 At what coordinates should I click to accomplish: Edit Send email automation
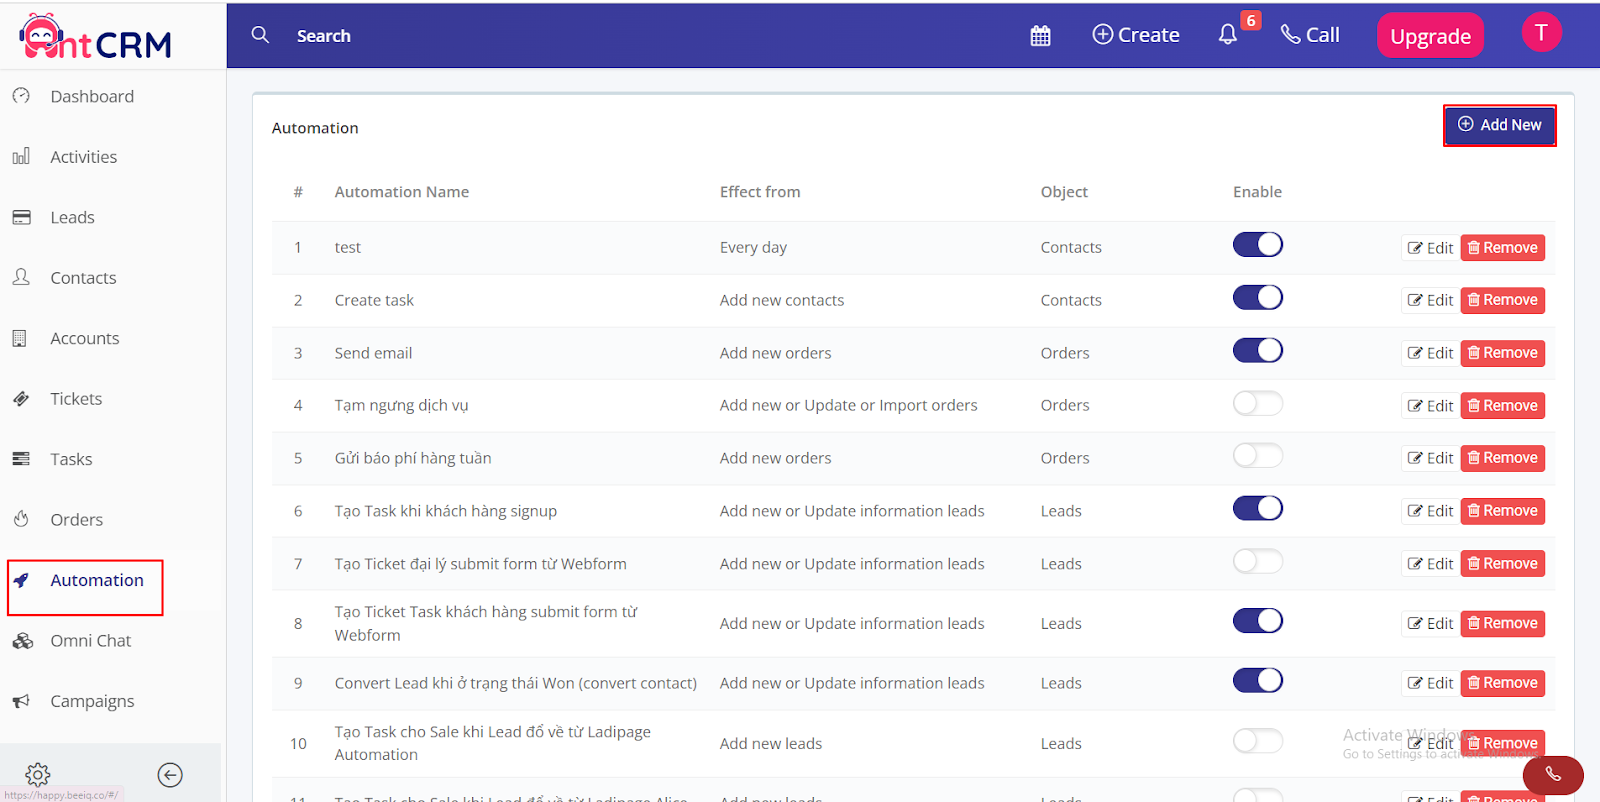[1430, 353]
